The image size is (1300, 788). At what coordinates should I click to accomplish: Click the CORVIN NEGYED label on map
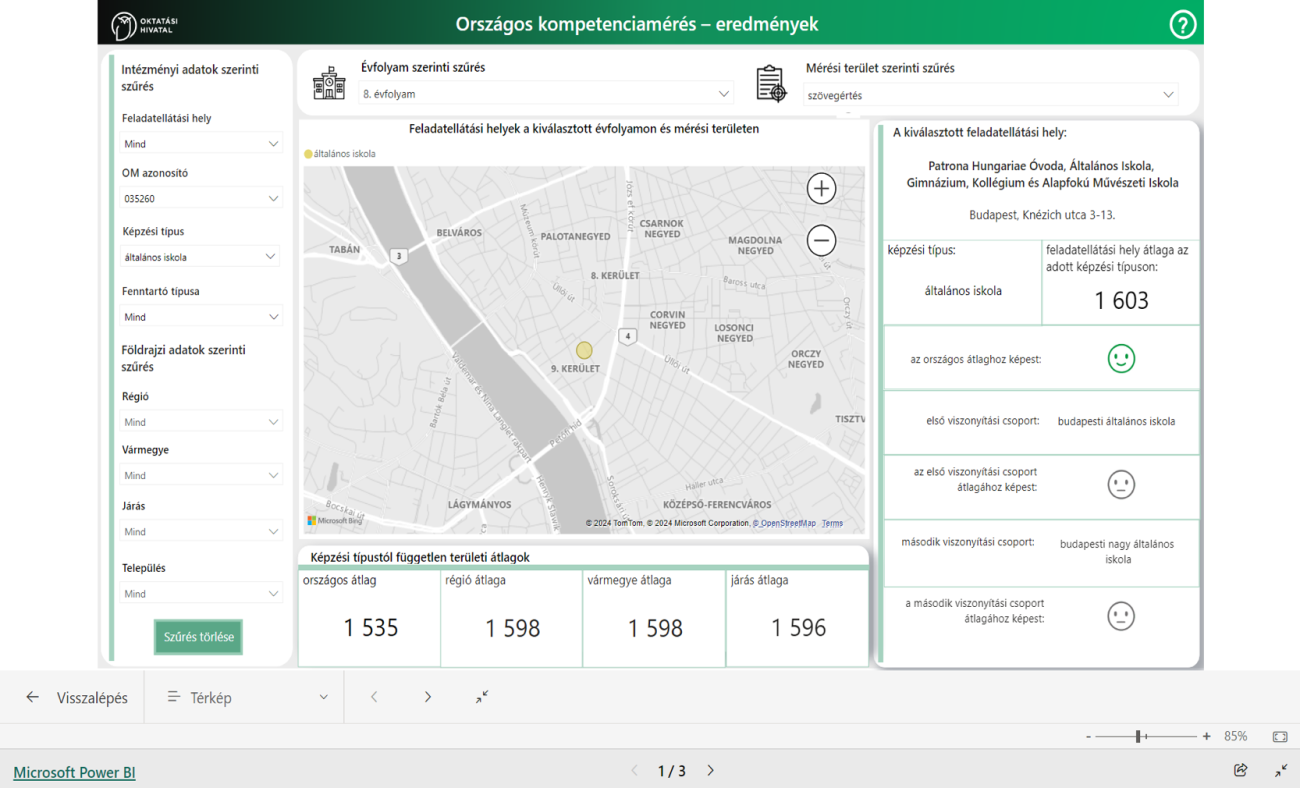tap(667, 320)
